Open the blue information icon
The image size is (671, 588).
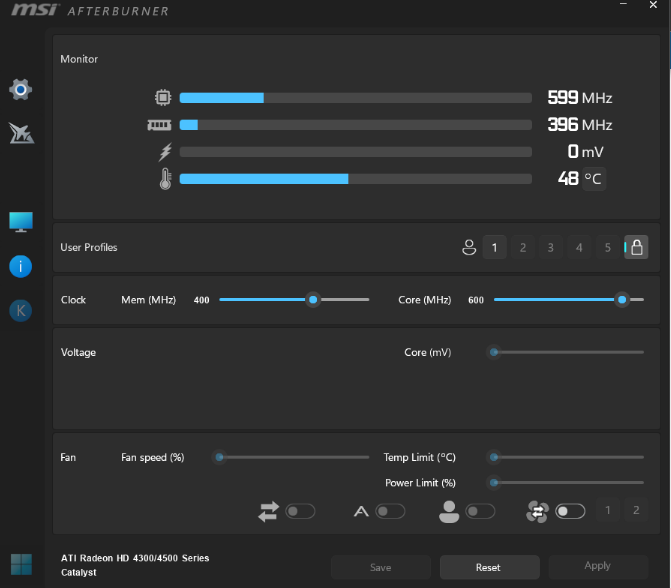[x=21, y=267]
